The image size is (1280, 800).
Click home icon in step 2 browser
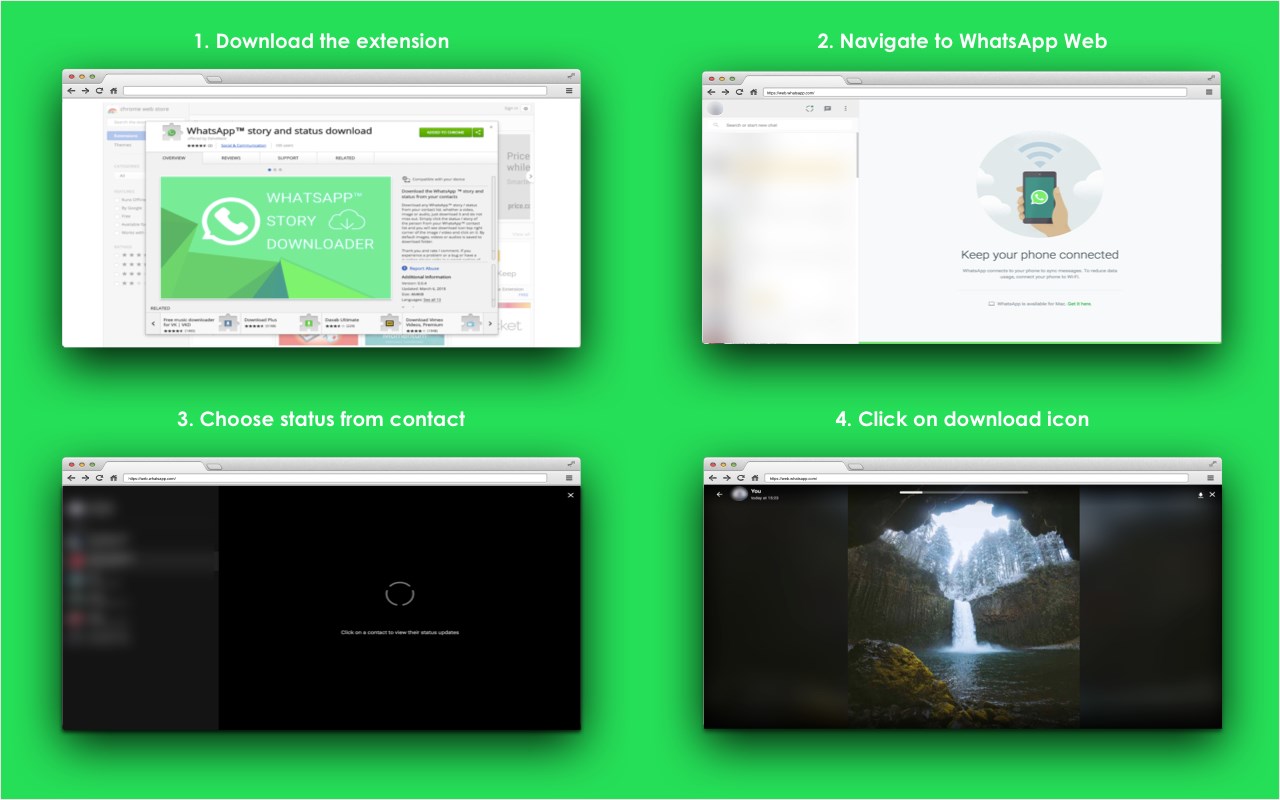tap(753, 92)
